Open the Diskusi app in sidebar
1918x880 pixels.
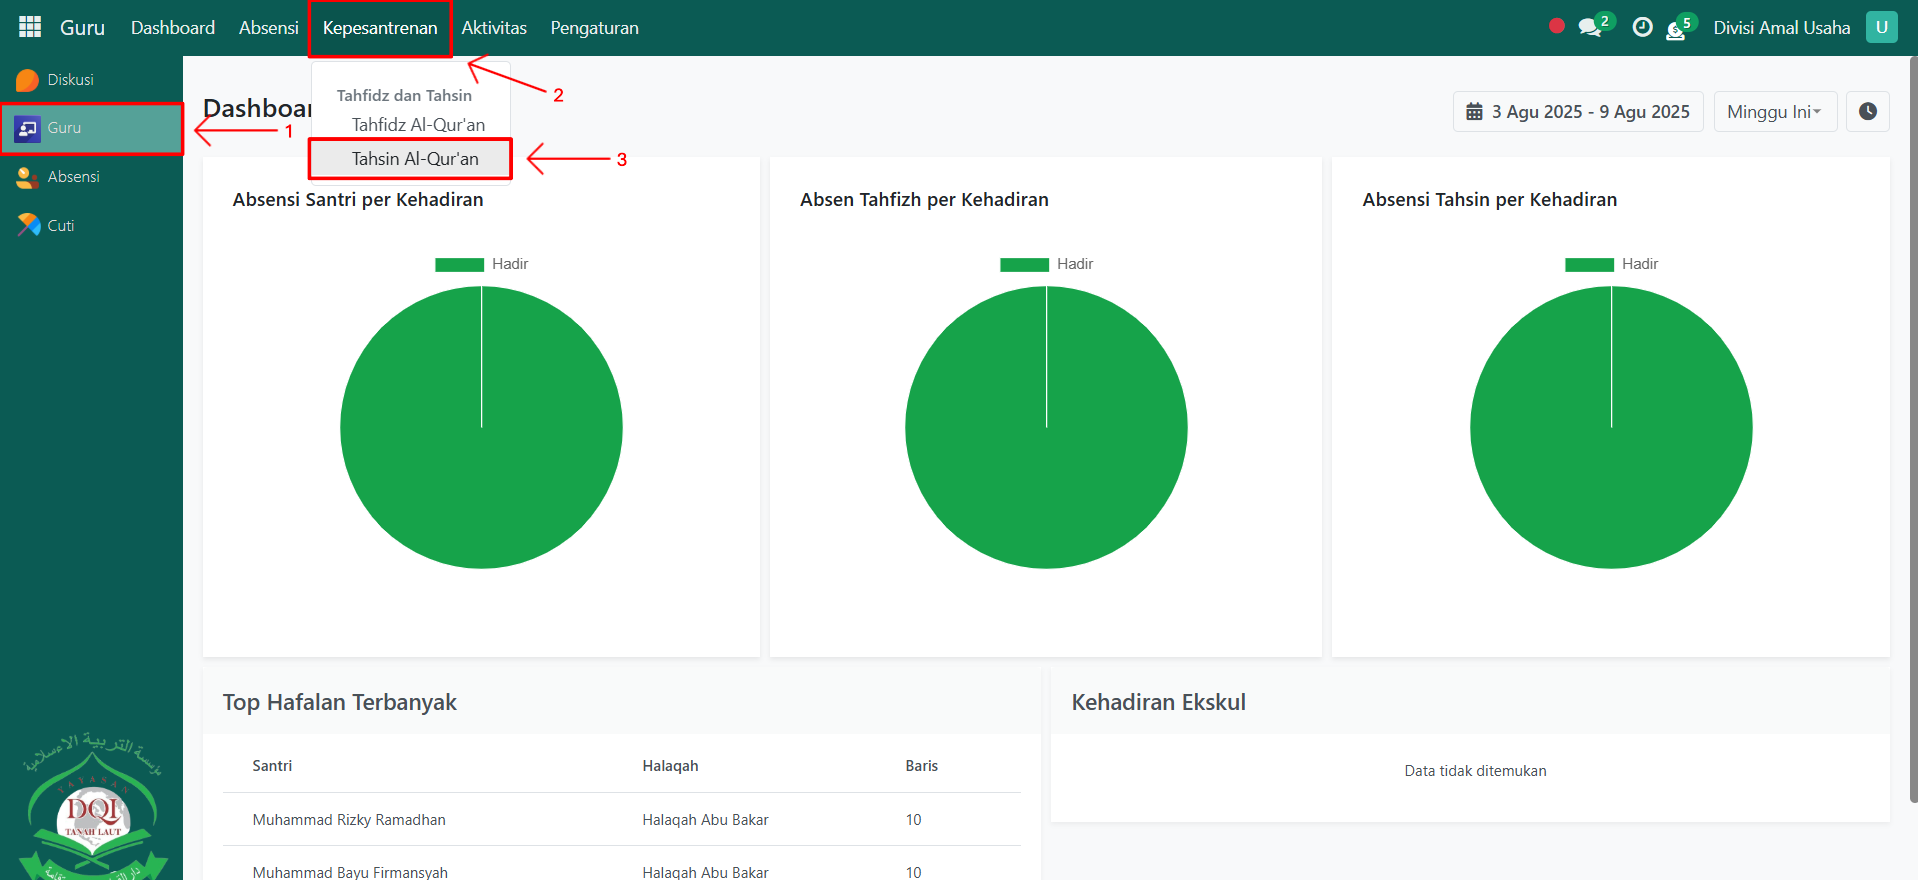[x=70, y=80]
